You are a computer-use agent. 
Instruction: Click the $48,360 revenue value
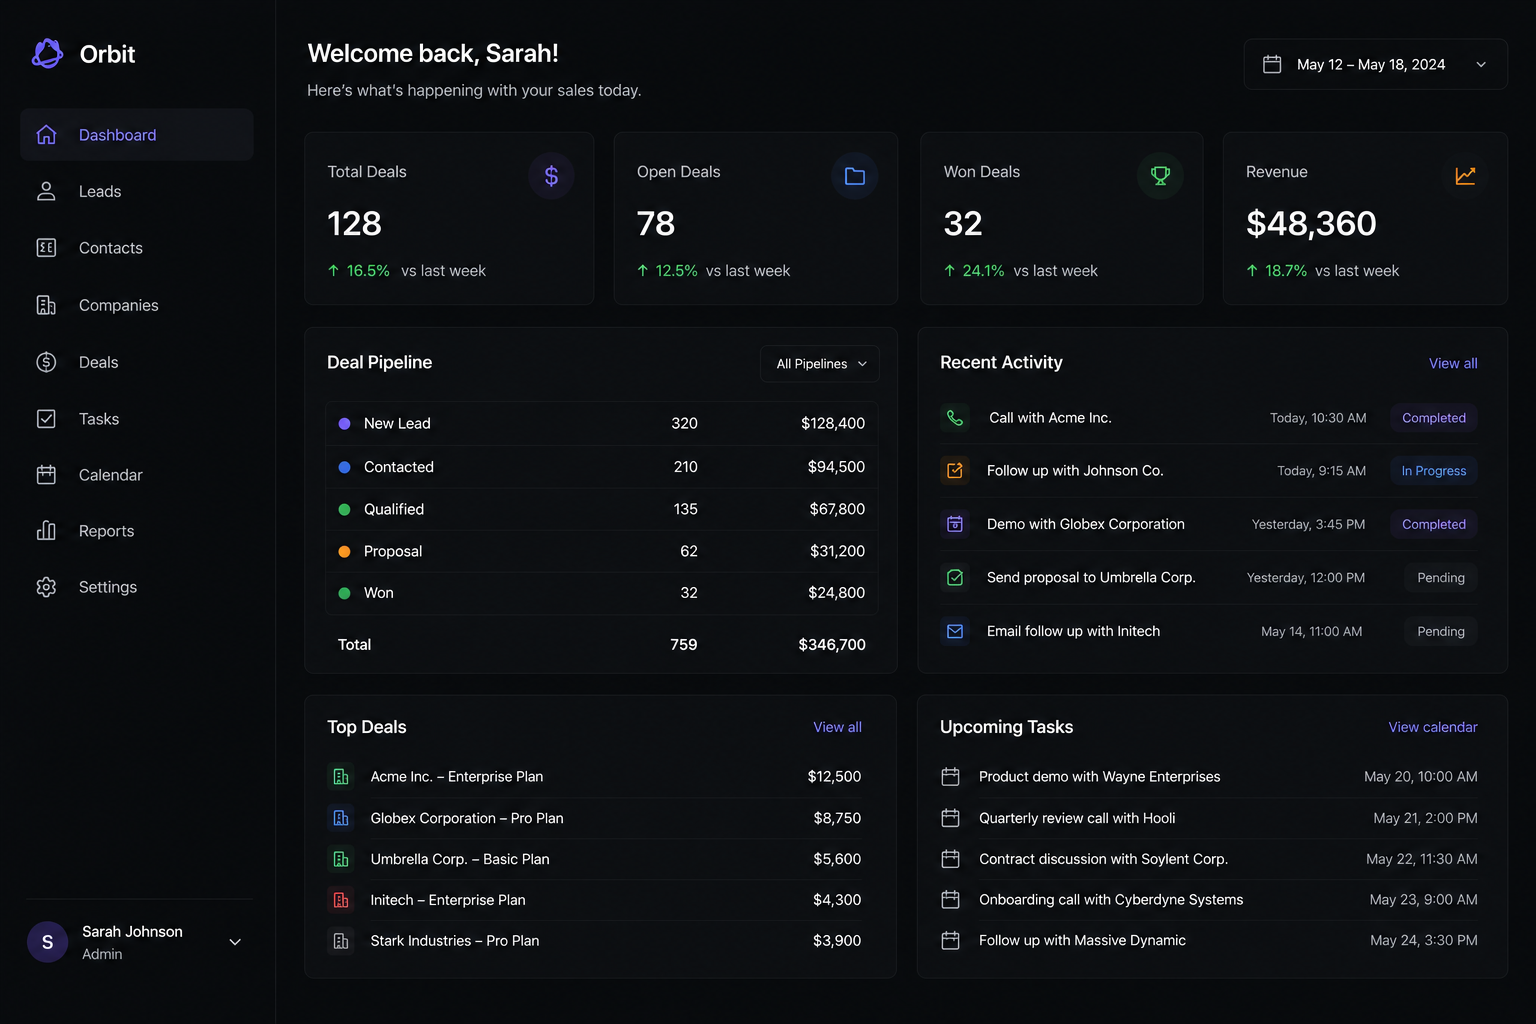(x=1311, y=223)
